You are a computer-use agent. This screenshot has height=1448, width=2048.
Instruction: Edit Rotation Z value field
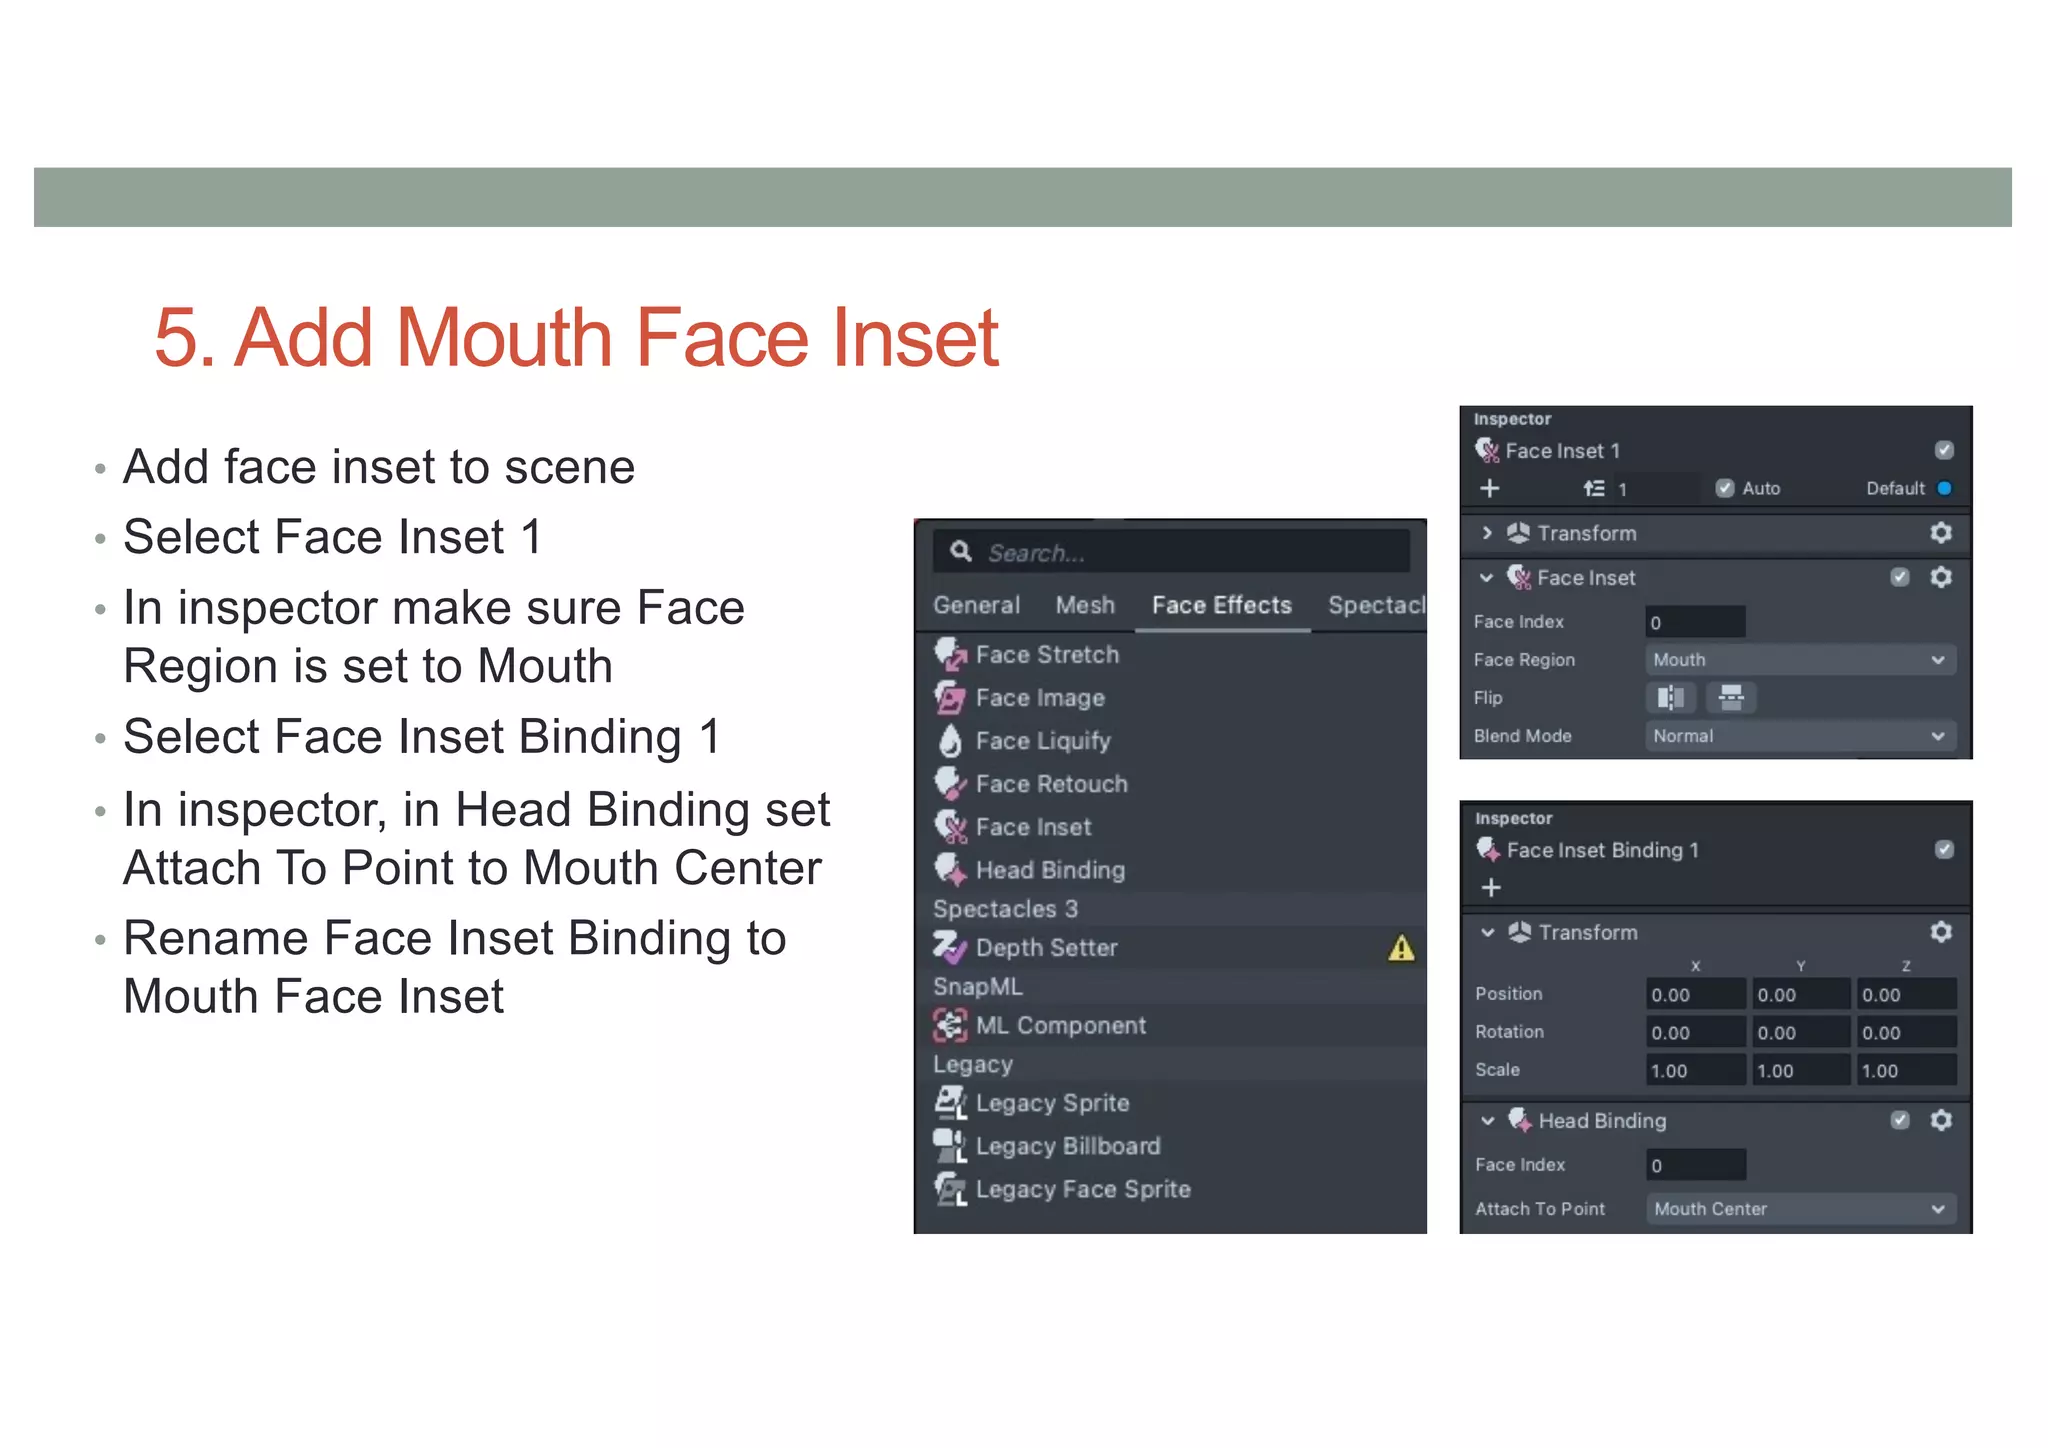(x=1906, y=1032)
